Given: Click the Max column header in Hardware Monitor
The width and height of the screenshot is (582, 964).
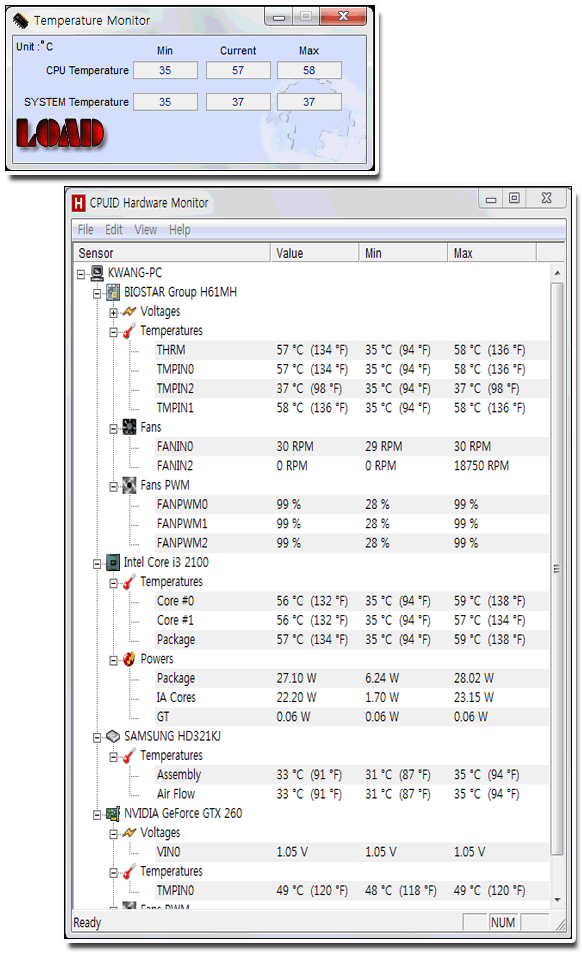Looking at the screenshot, I should pos(492,253).
